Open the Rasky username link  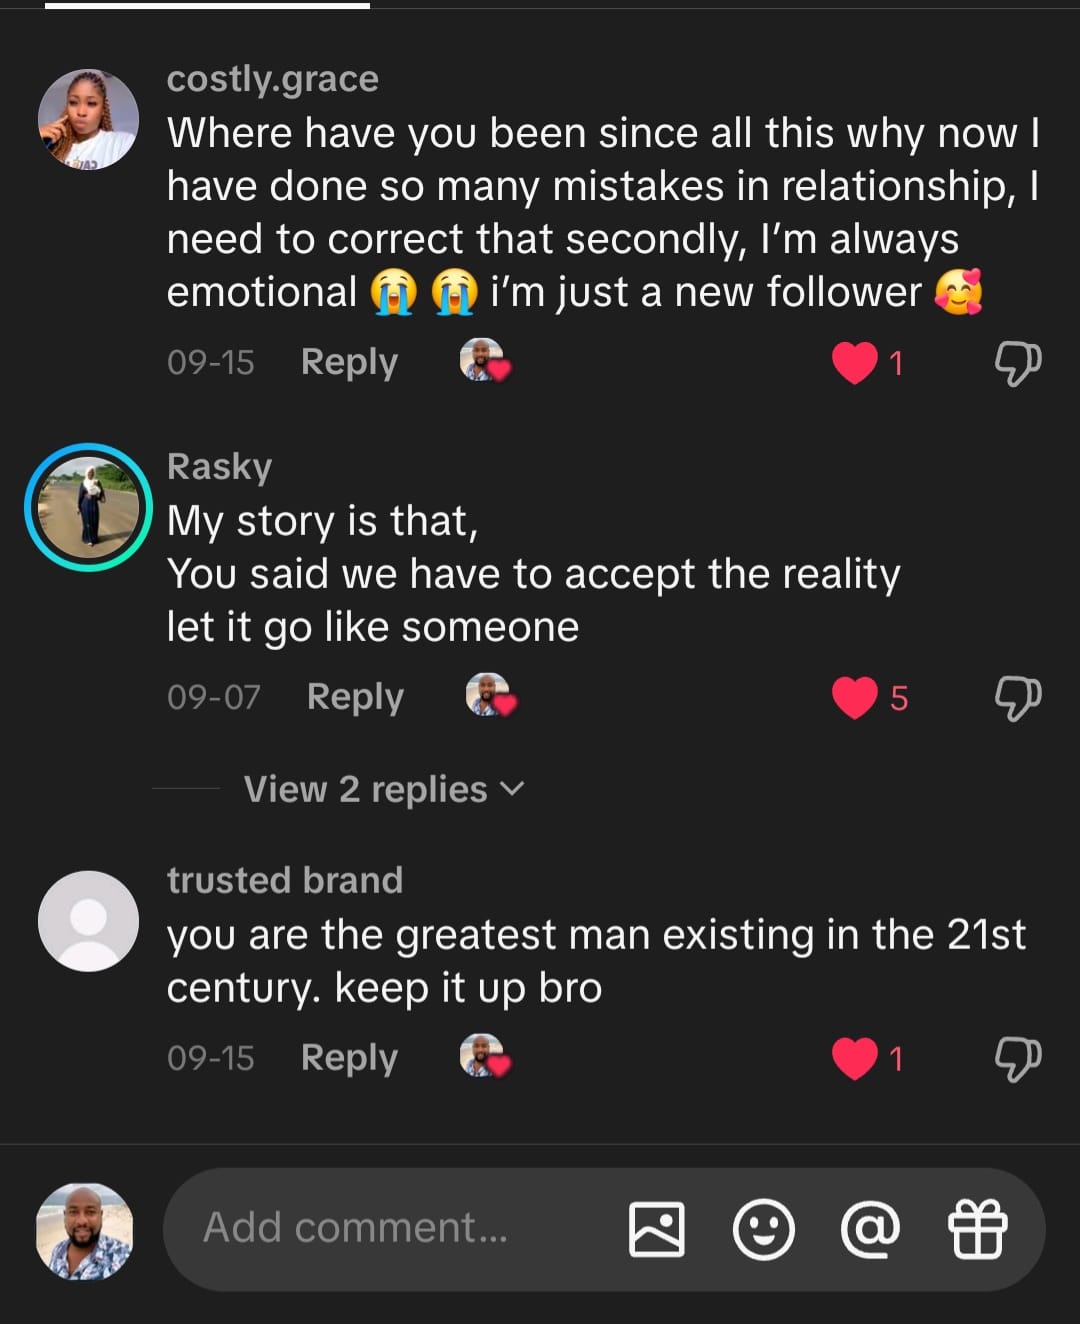(x=219, y=467)
